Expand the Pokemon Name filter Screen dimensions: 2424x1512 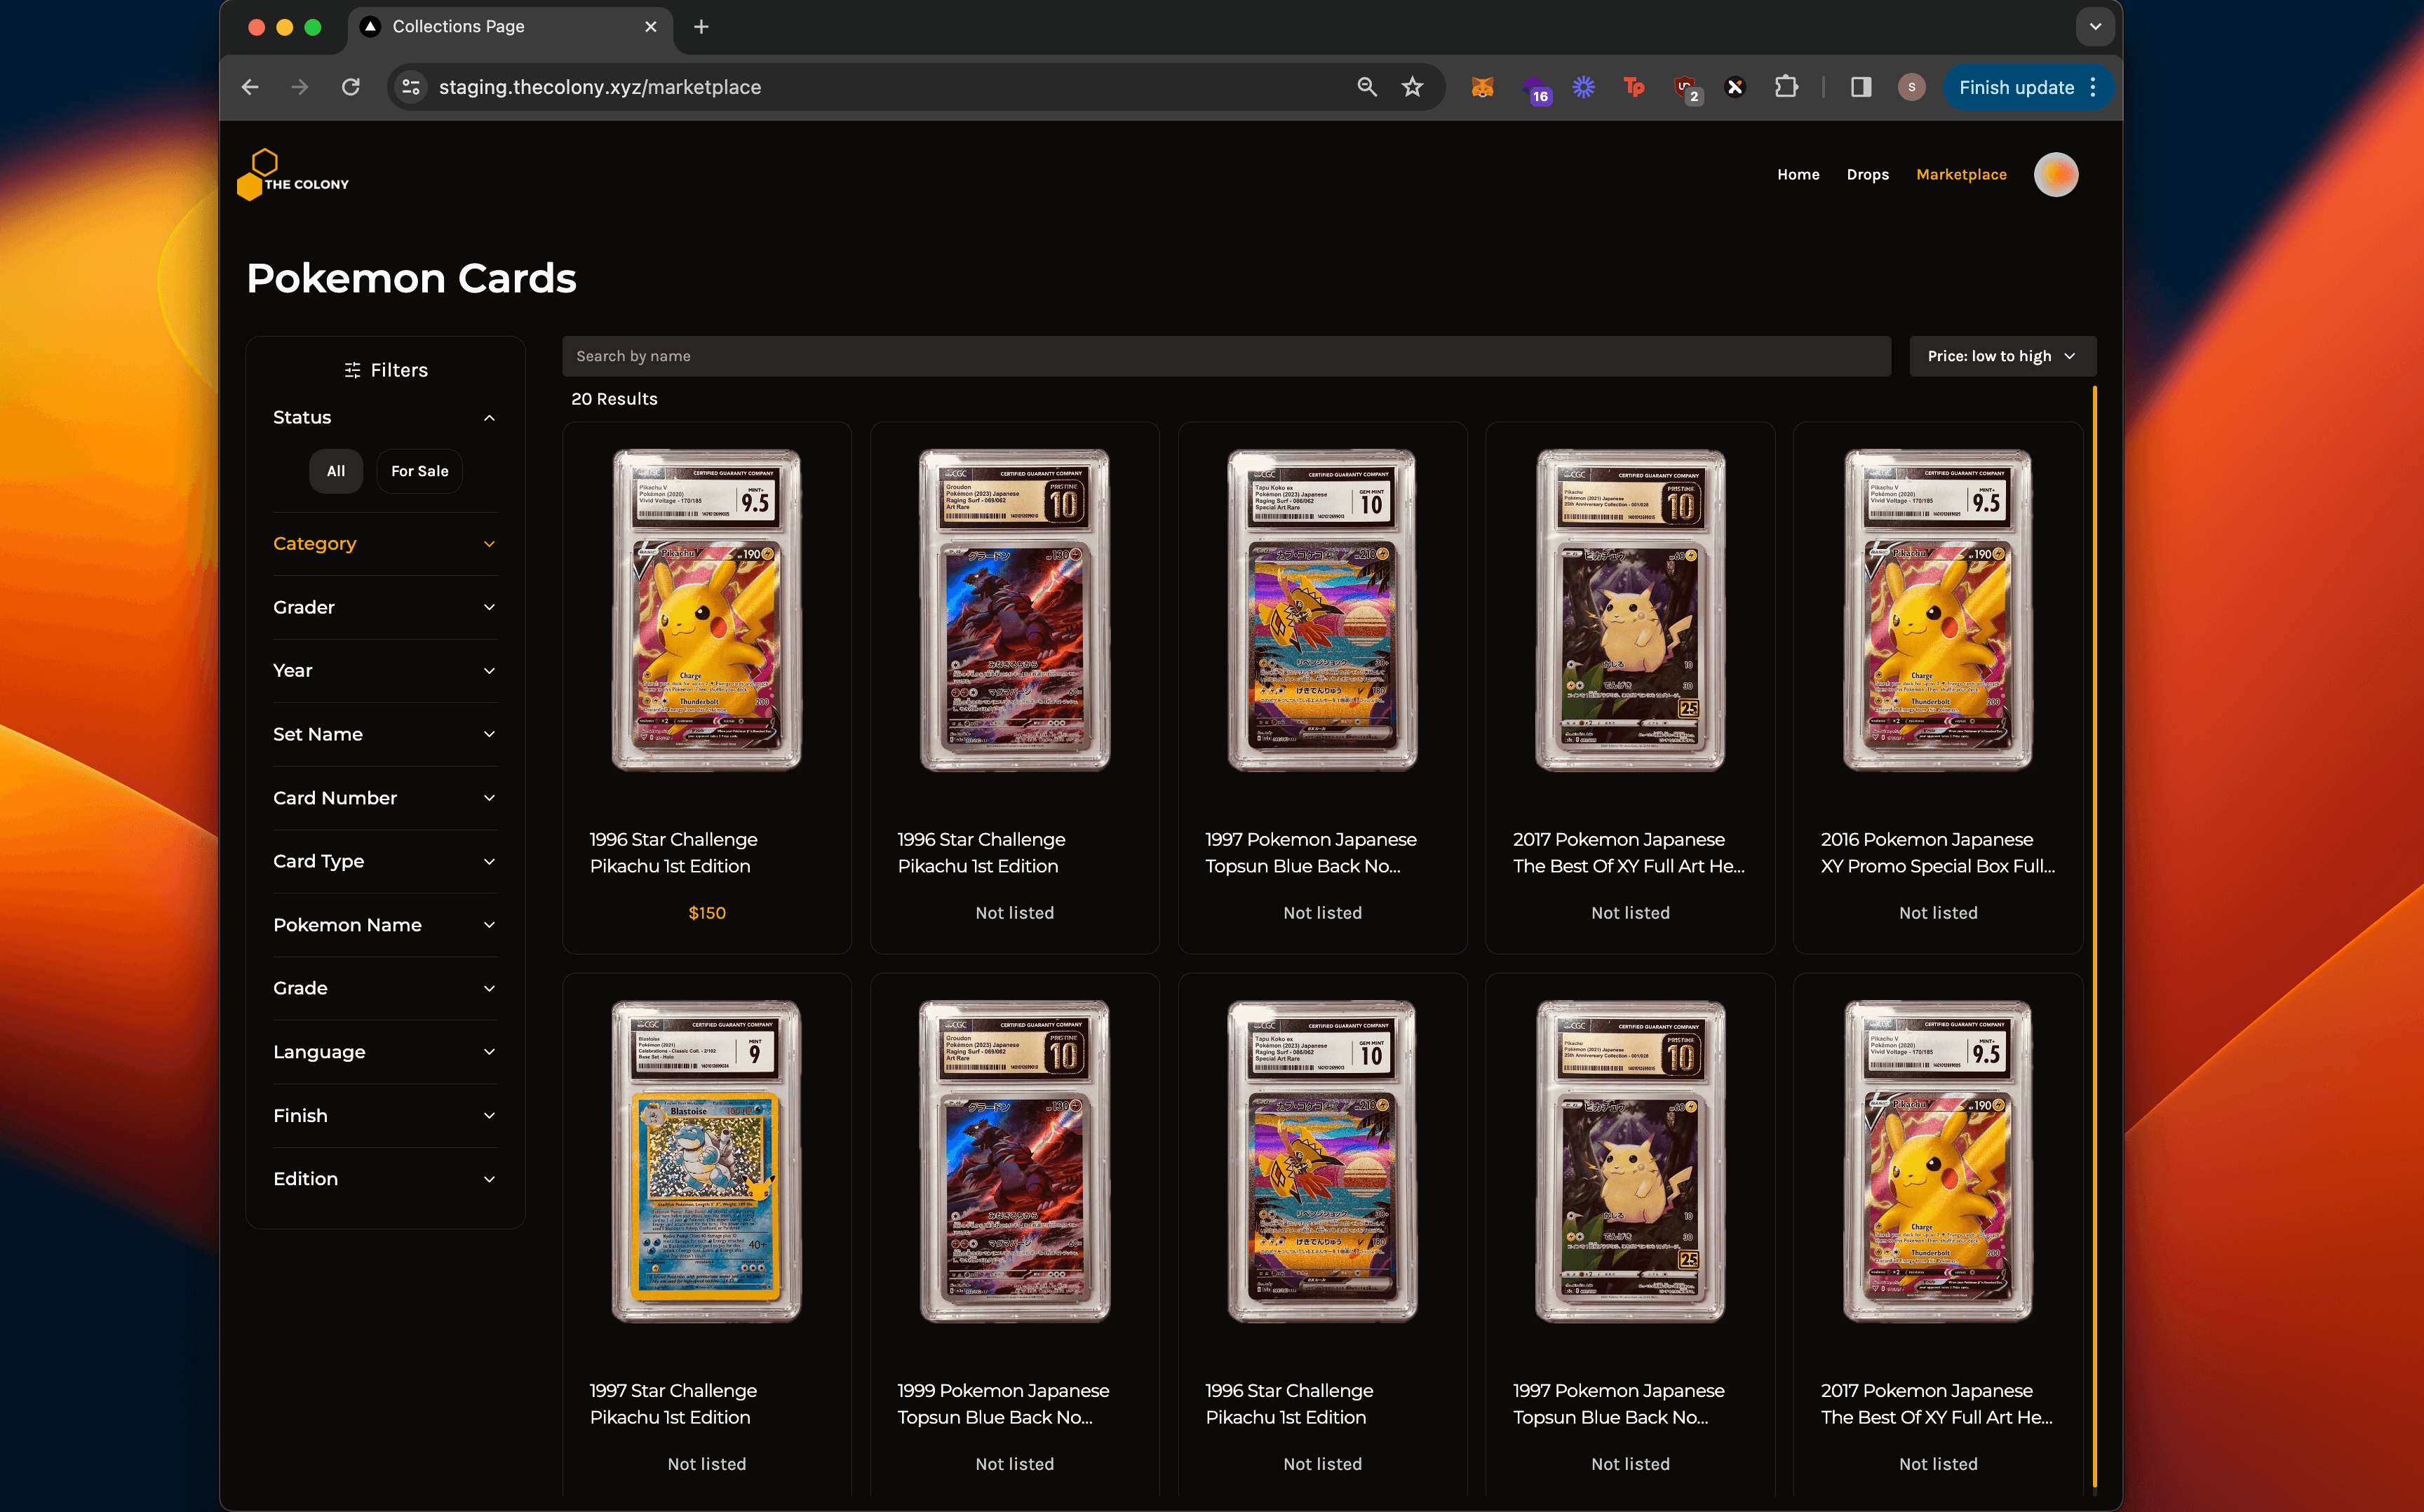(385, 925)
